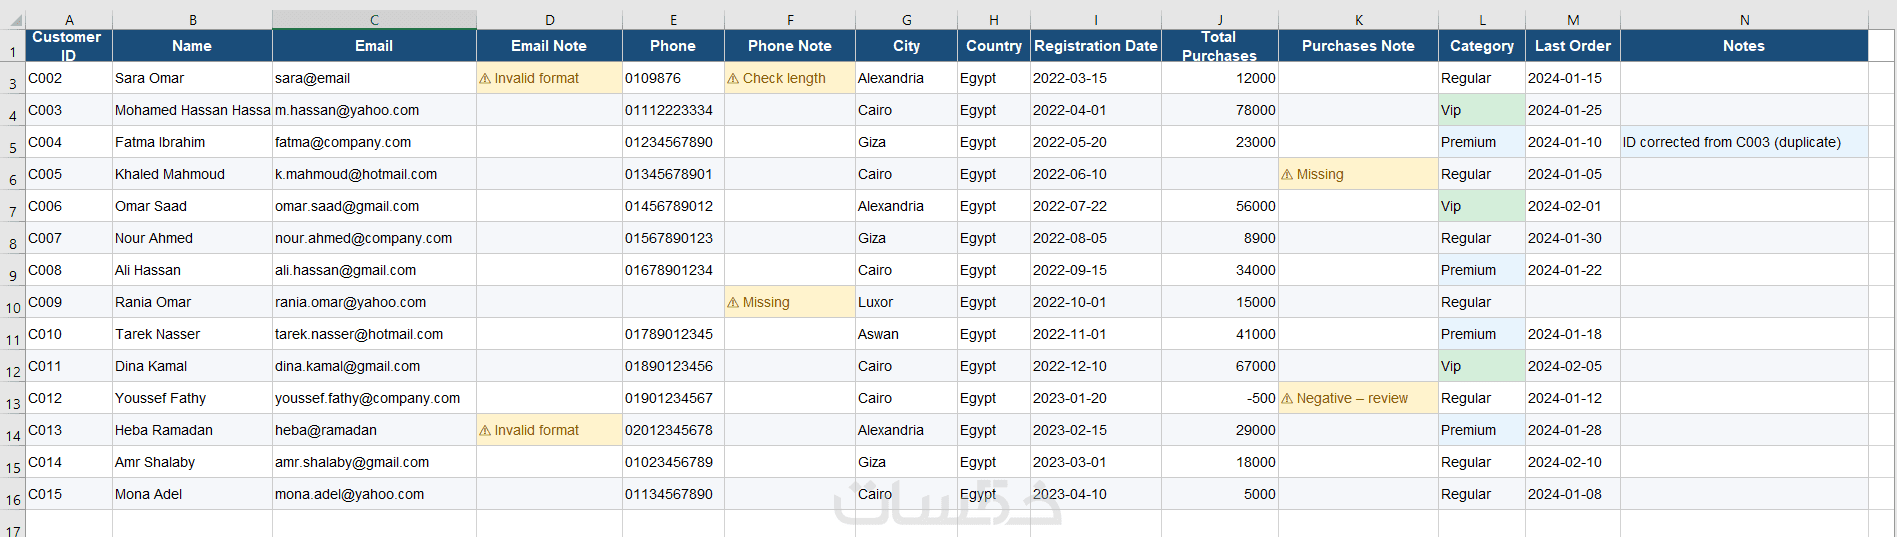The height and width of the screenshot is (537, 1897).
Task: Click the green Vip cell for Omar Saad
Action: (x=1481, y=206)
